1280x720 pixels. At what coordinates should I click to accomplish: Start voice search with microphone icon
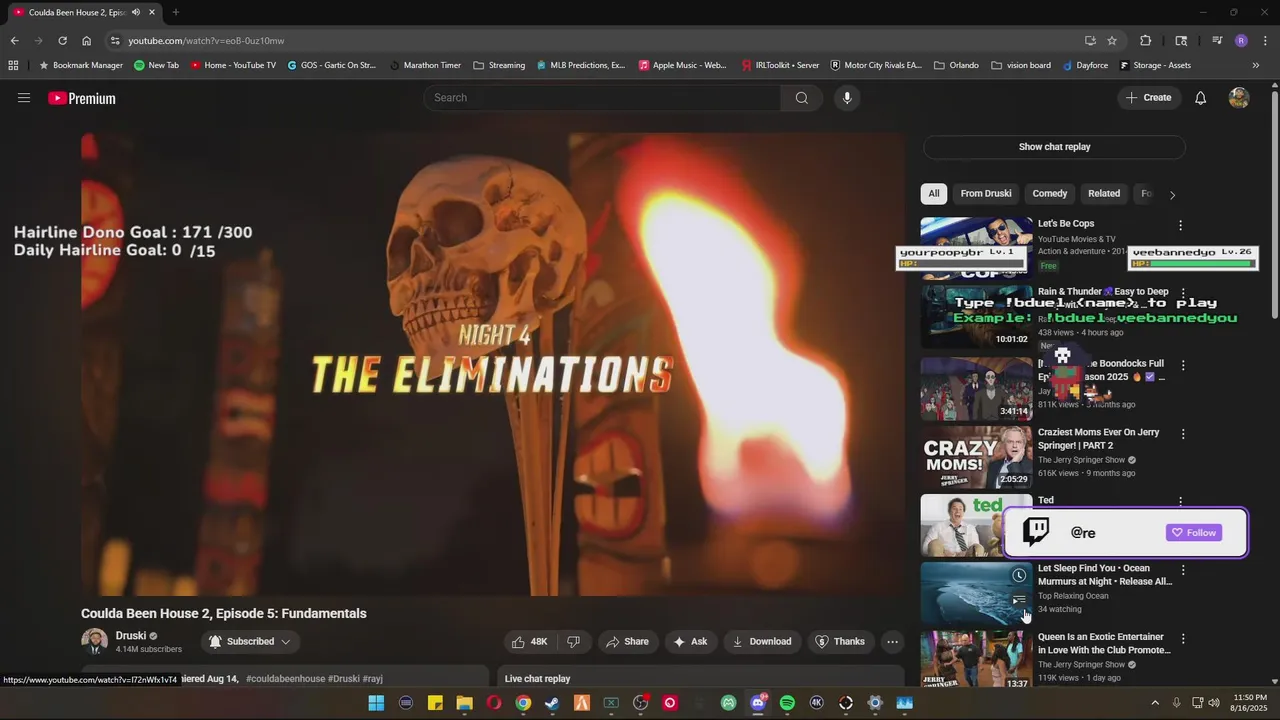click(847, 98)
